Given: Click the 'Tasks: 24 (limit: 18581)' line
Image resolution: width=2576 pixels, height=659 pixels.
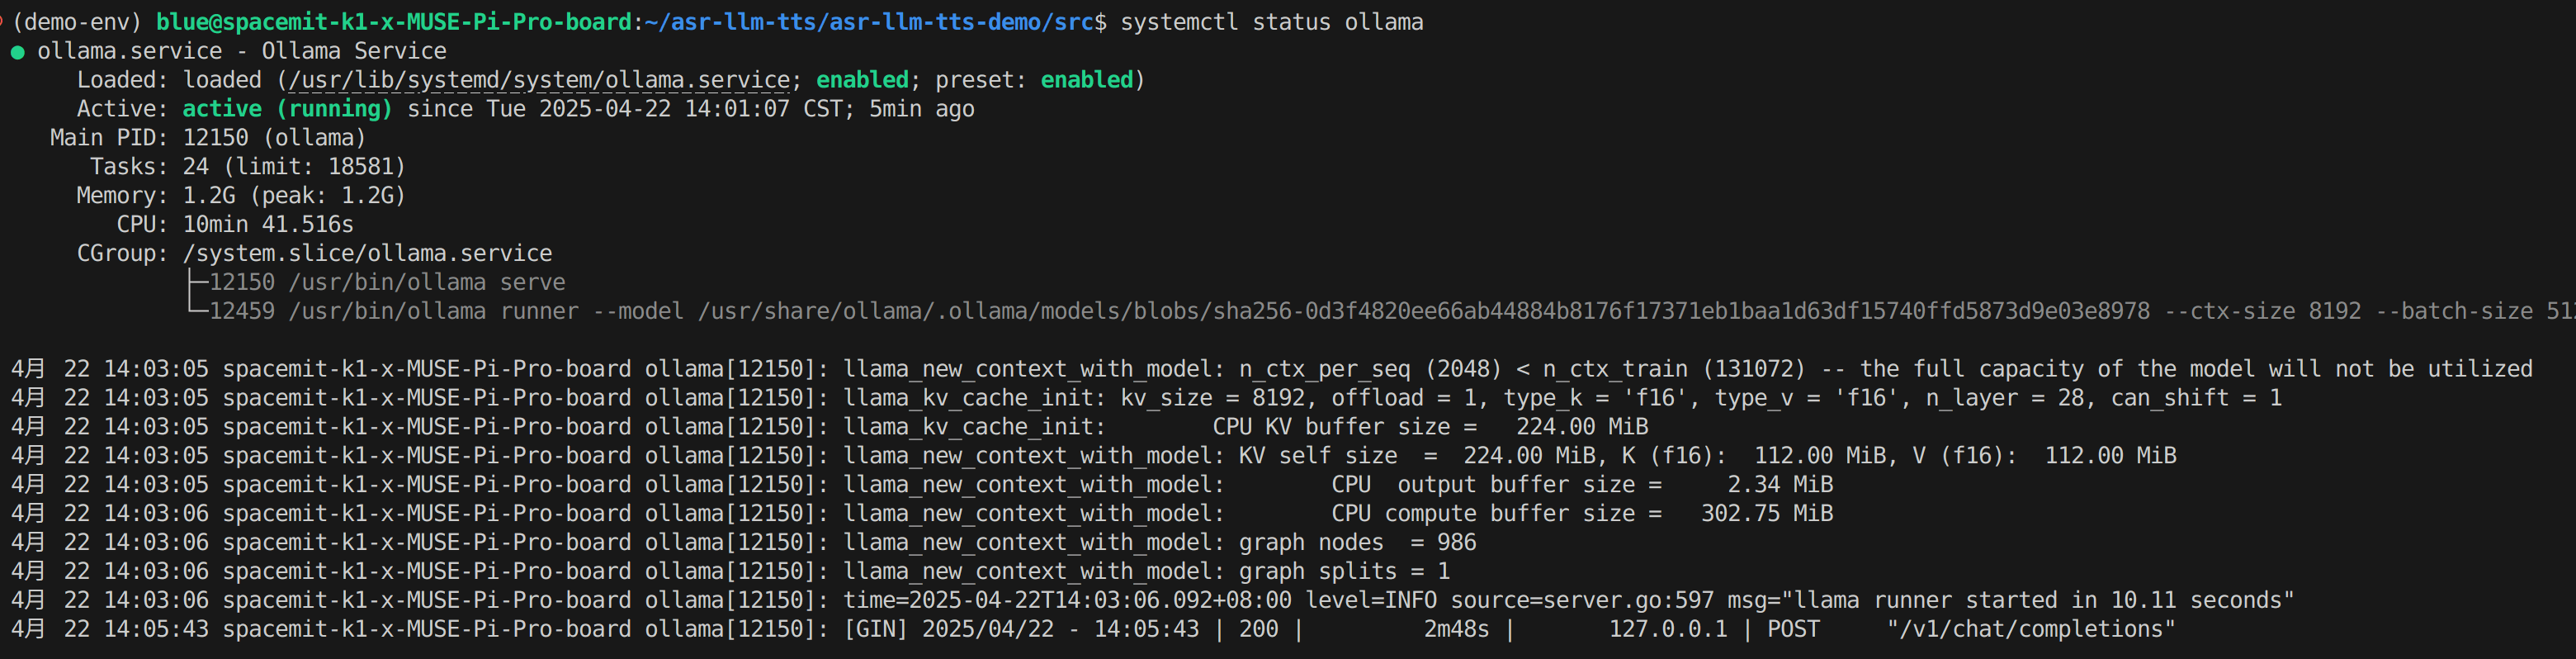Looking at the screenshot, I should coord(248,167).
